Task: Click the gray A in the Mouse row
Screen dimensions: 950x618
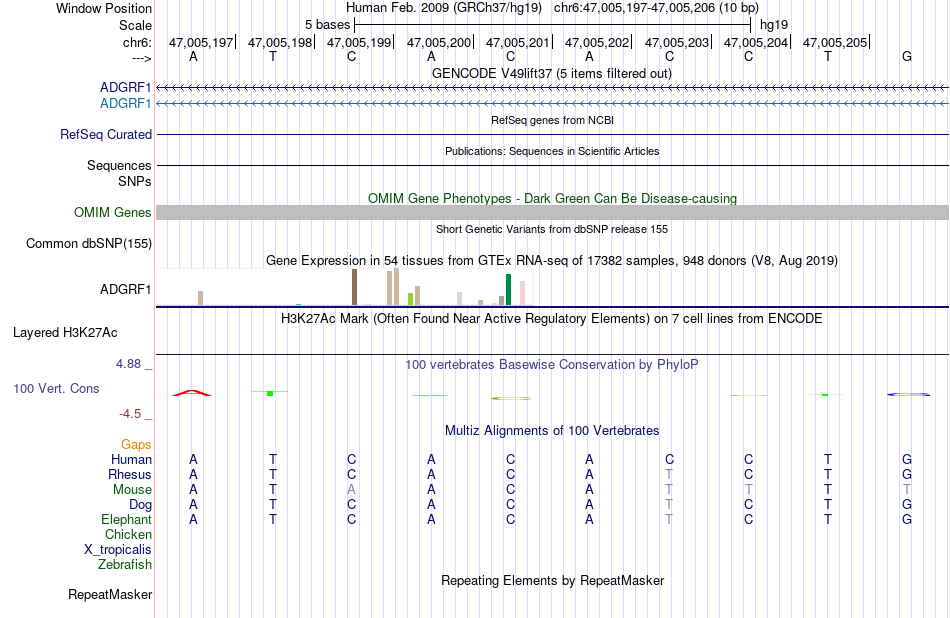Action: (351, 490)
